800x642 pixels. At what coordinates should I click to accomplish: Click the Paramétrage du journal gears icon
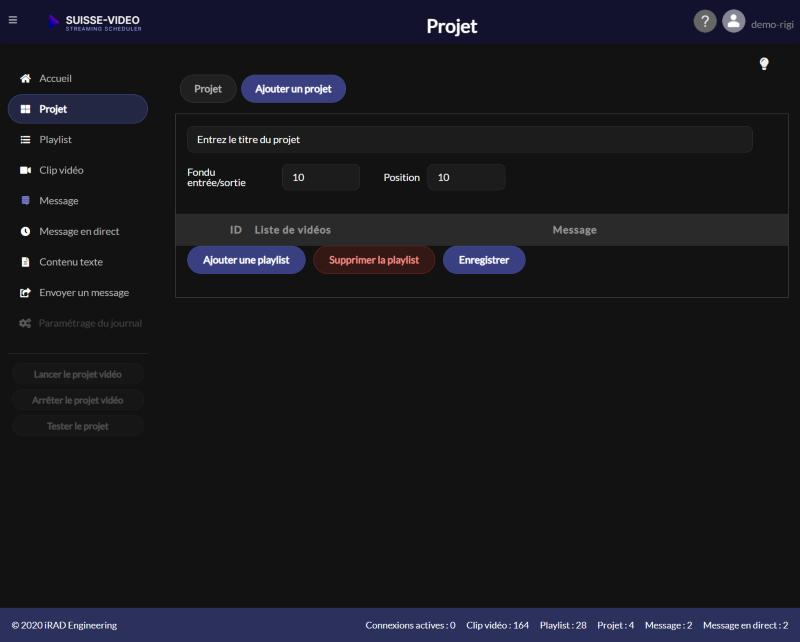[x=25, y=323]
